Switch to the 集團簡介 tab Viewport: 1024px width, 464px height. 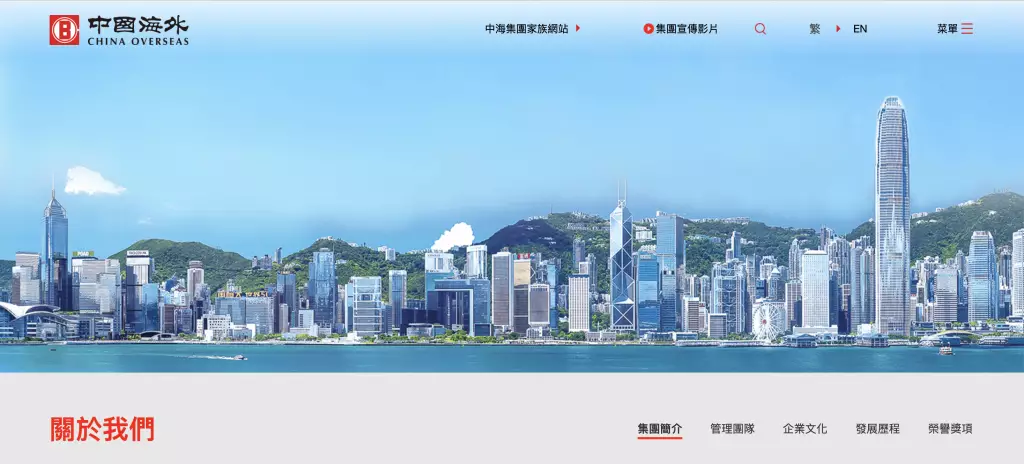[660, 428]
